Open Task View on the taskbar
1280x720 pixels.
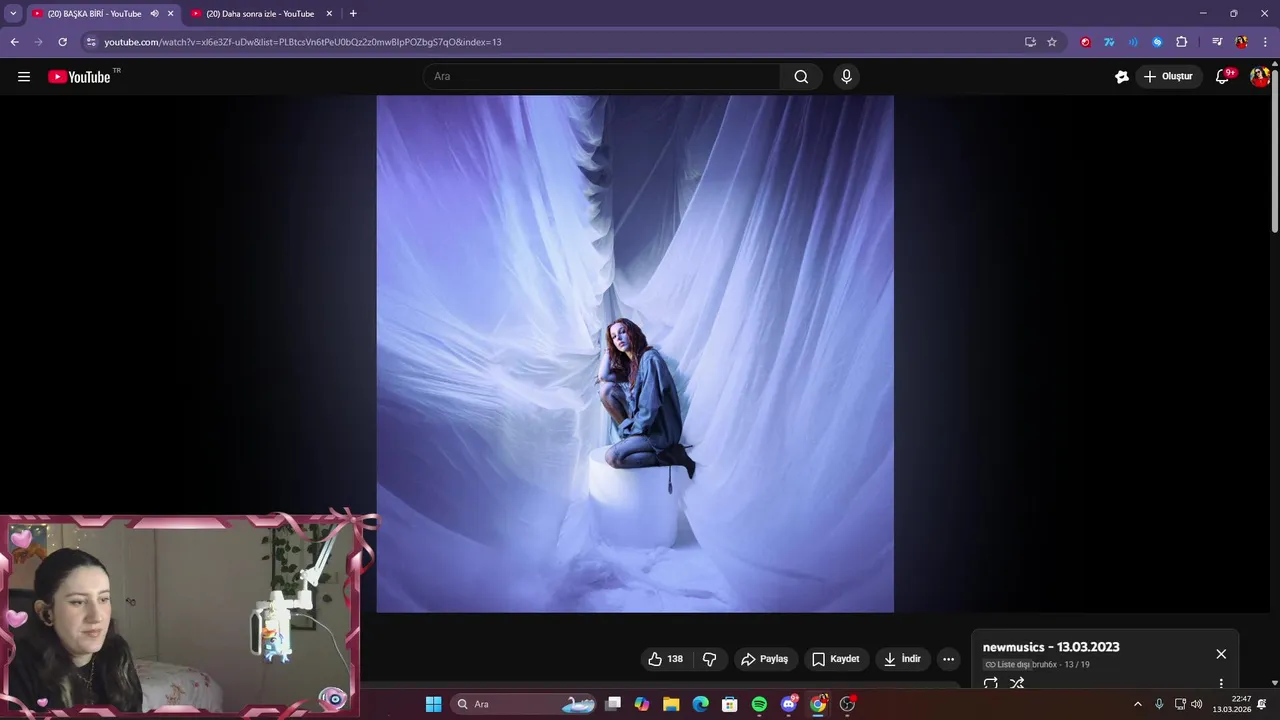[613, 704]
